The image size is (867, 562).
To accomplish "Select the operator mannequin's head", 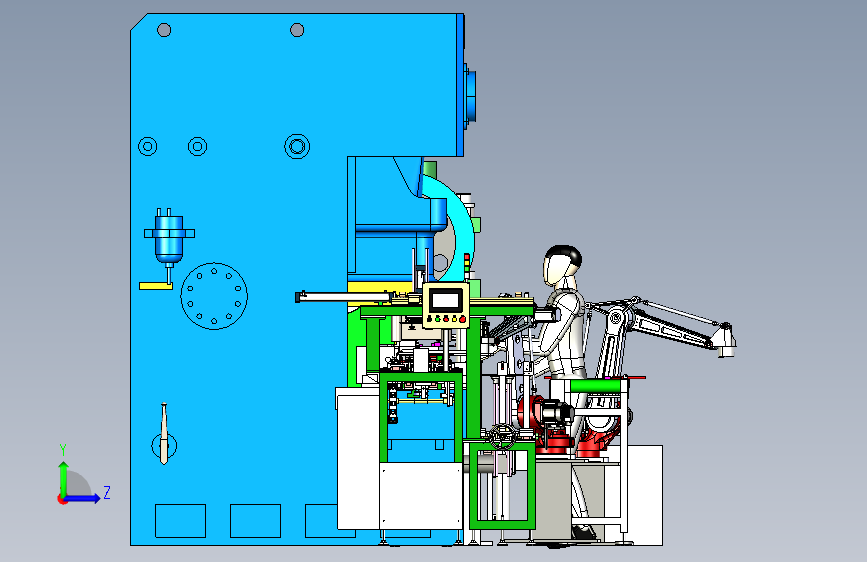I will (x=562, y=266).
